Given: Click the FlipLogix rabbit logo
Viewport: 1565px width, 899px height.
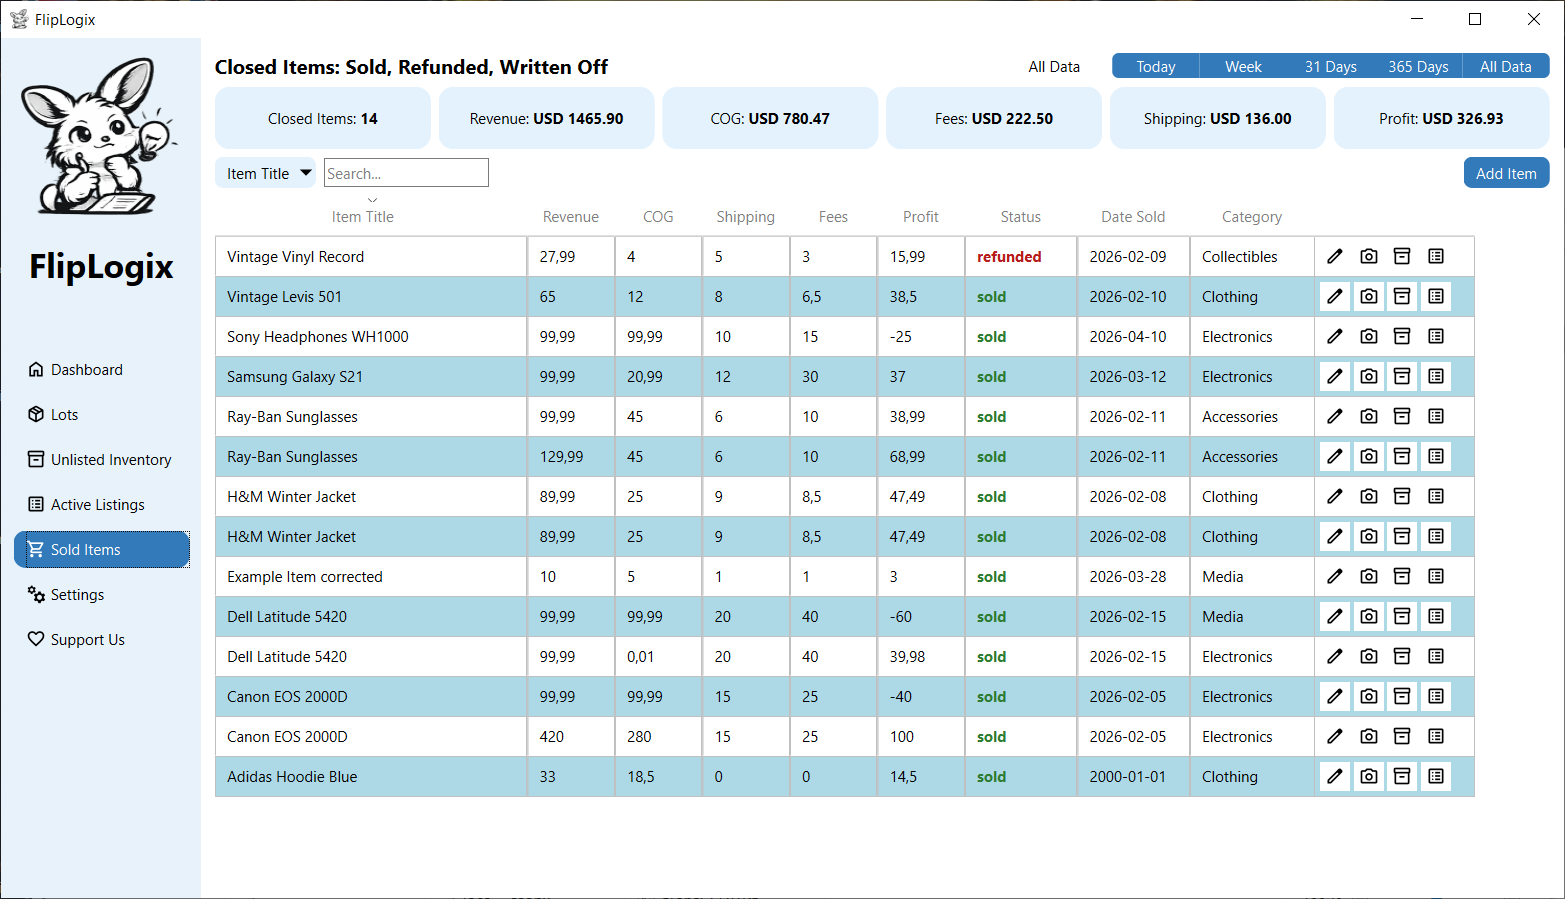Looking at the screenshot, I should pyautogui.click(x=100, y=136).
